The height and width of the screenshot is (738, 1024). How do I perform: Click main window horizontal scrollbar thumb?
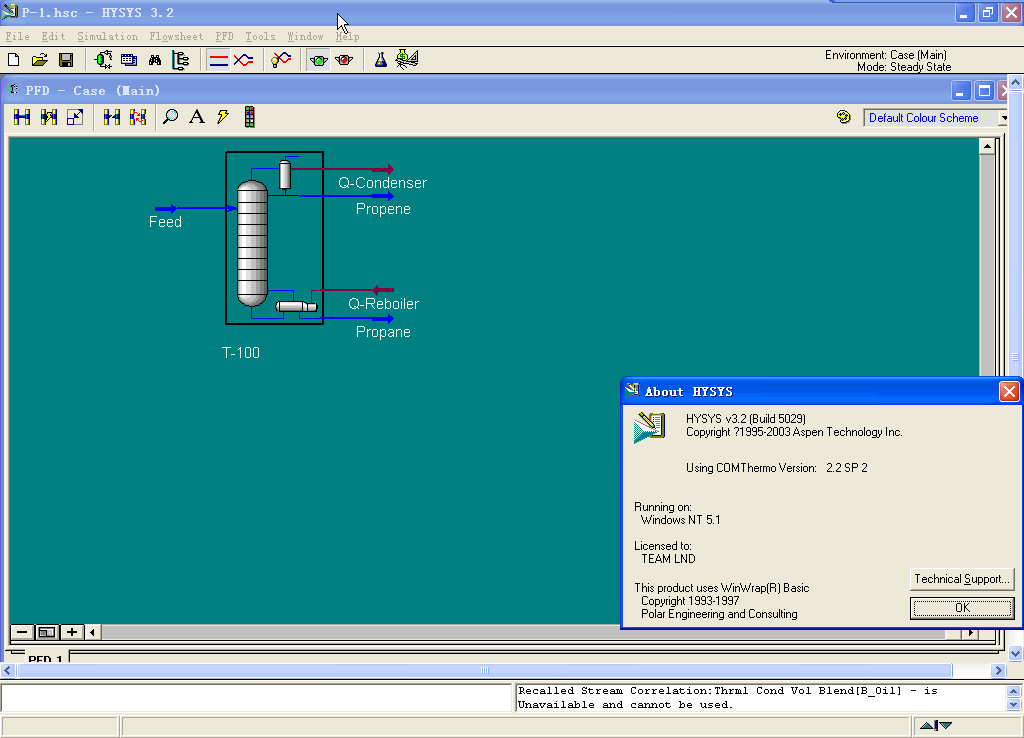(485, 670)
